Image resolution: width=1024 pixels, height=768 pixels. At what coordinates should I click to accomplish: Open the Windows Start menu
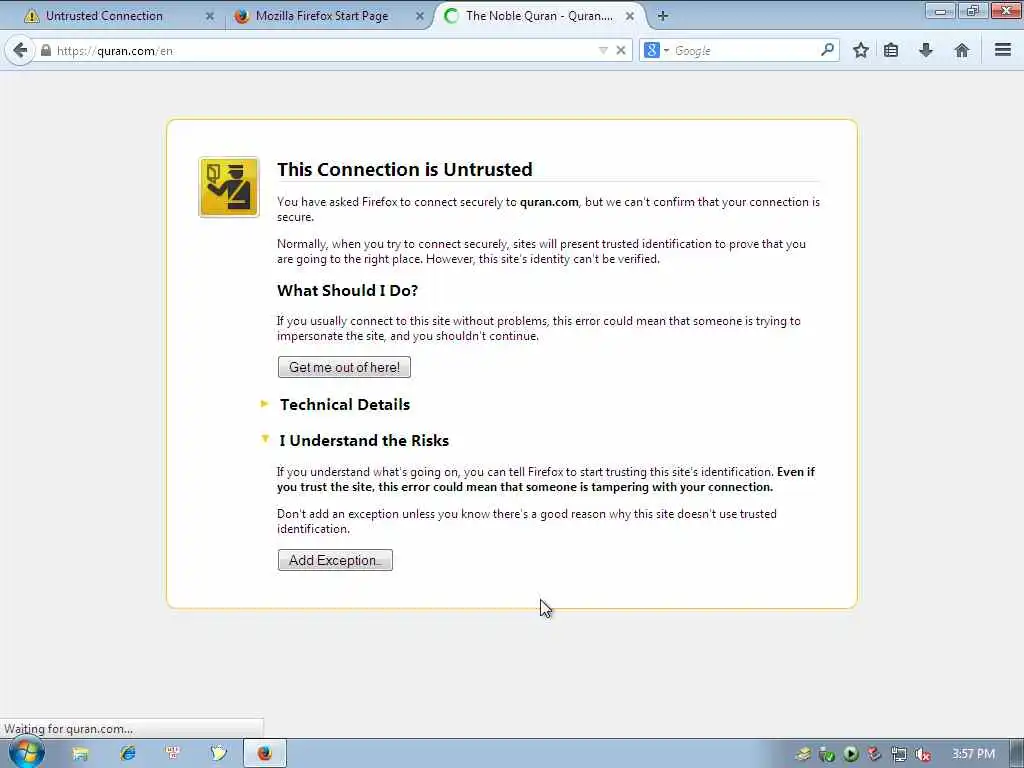tap(26, 753)
